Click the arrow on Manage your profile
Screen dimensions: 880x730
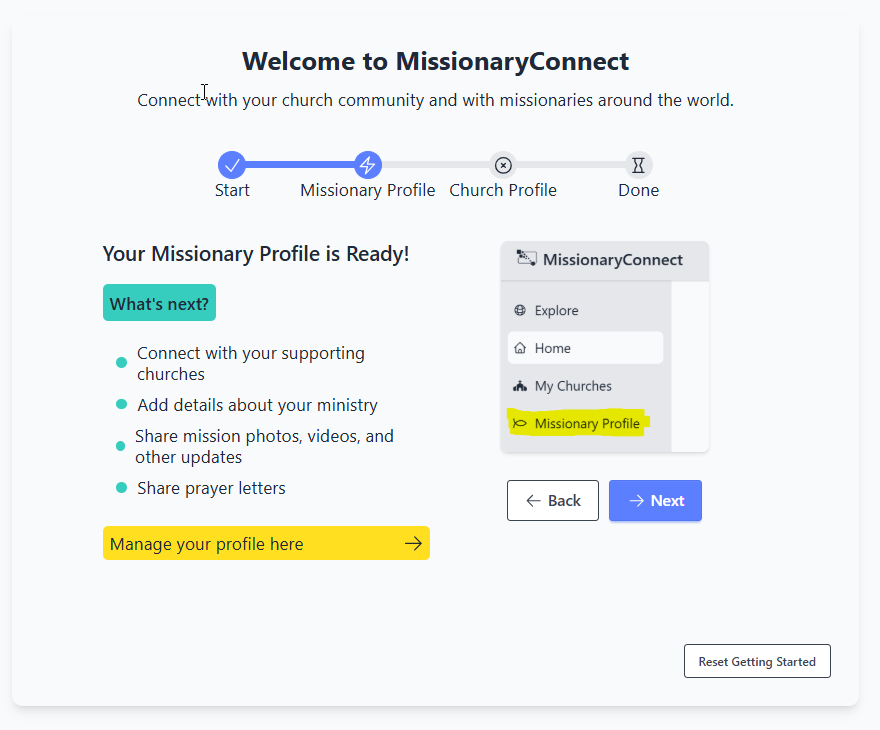click(x=413, y=543)
